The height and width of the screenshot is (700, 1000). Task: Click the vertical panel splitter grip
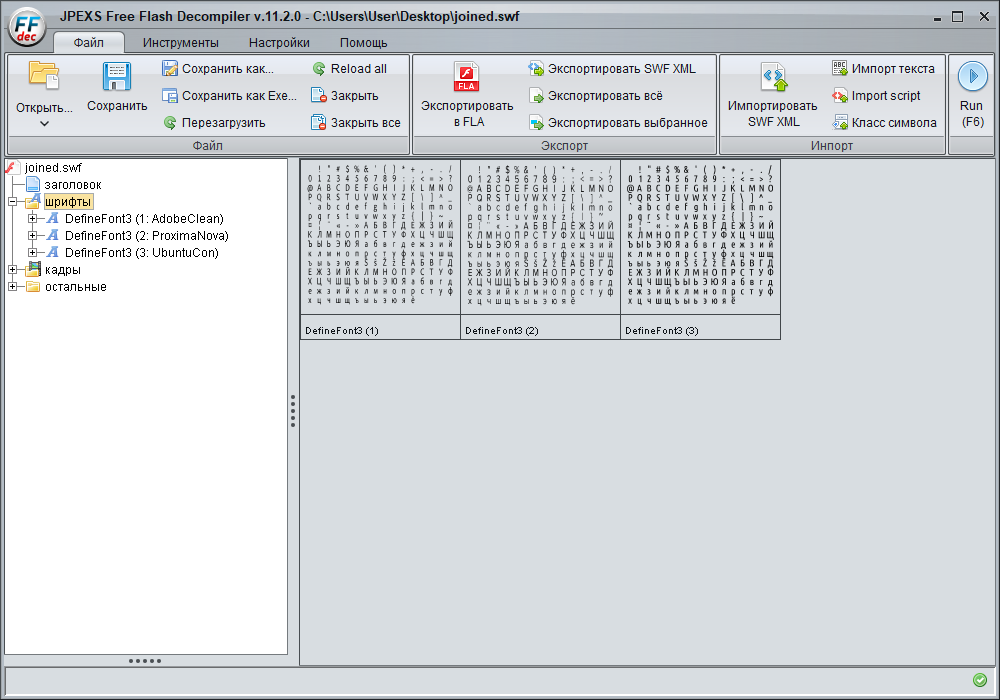pyautogui.click(x=293, y=411)
